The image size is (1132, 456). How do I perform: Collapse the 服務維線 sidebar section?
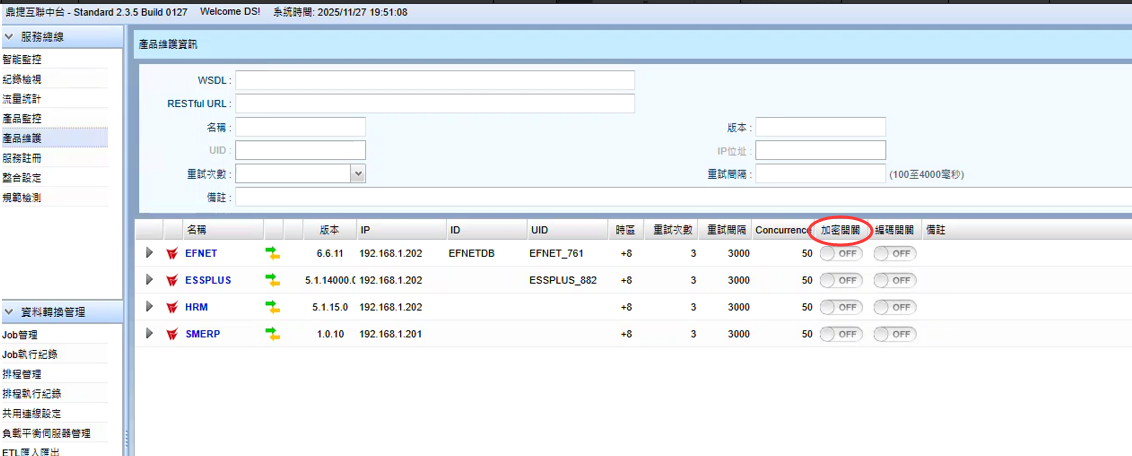[10, 37]
